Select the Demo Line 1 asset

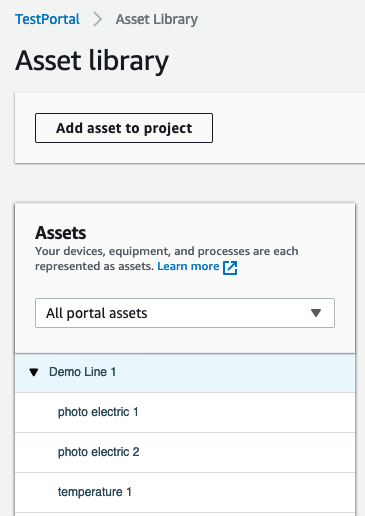click(185, 373)
